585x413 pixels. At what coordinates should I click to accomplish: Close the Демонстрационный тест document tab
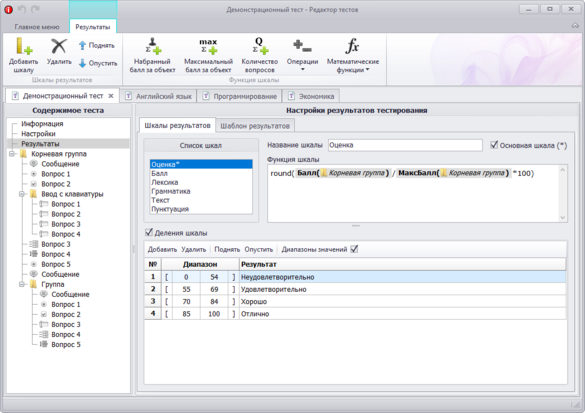tap(111, 96)
